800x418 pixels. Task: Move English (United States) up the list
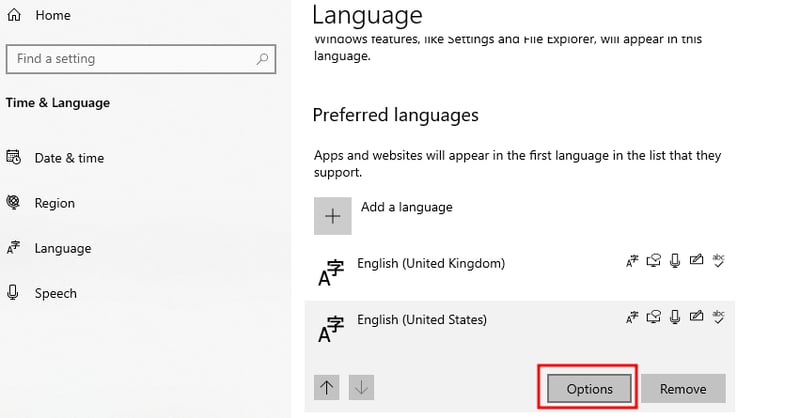327,387
